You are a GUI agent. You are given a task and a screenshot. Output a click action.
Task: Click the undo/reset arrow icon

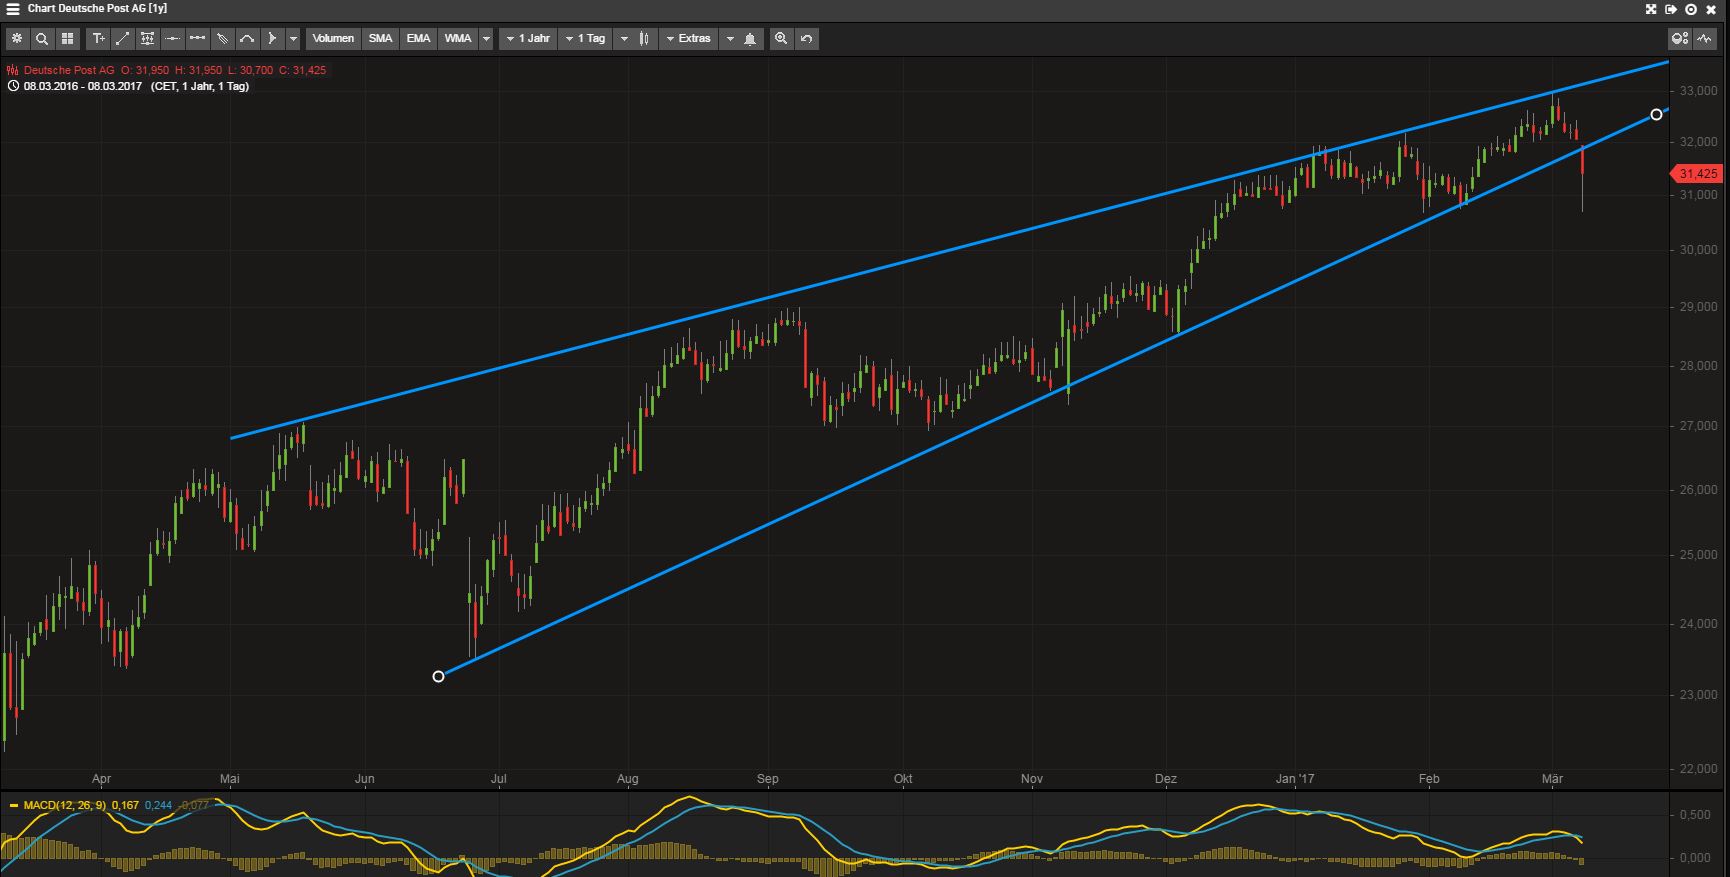tap(806, 39)
